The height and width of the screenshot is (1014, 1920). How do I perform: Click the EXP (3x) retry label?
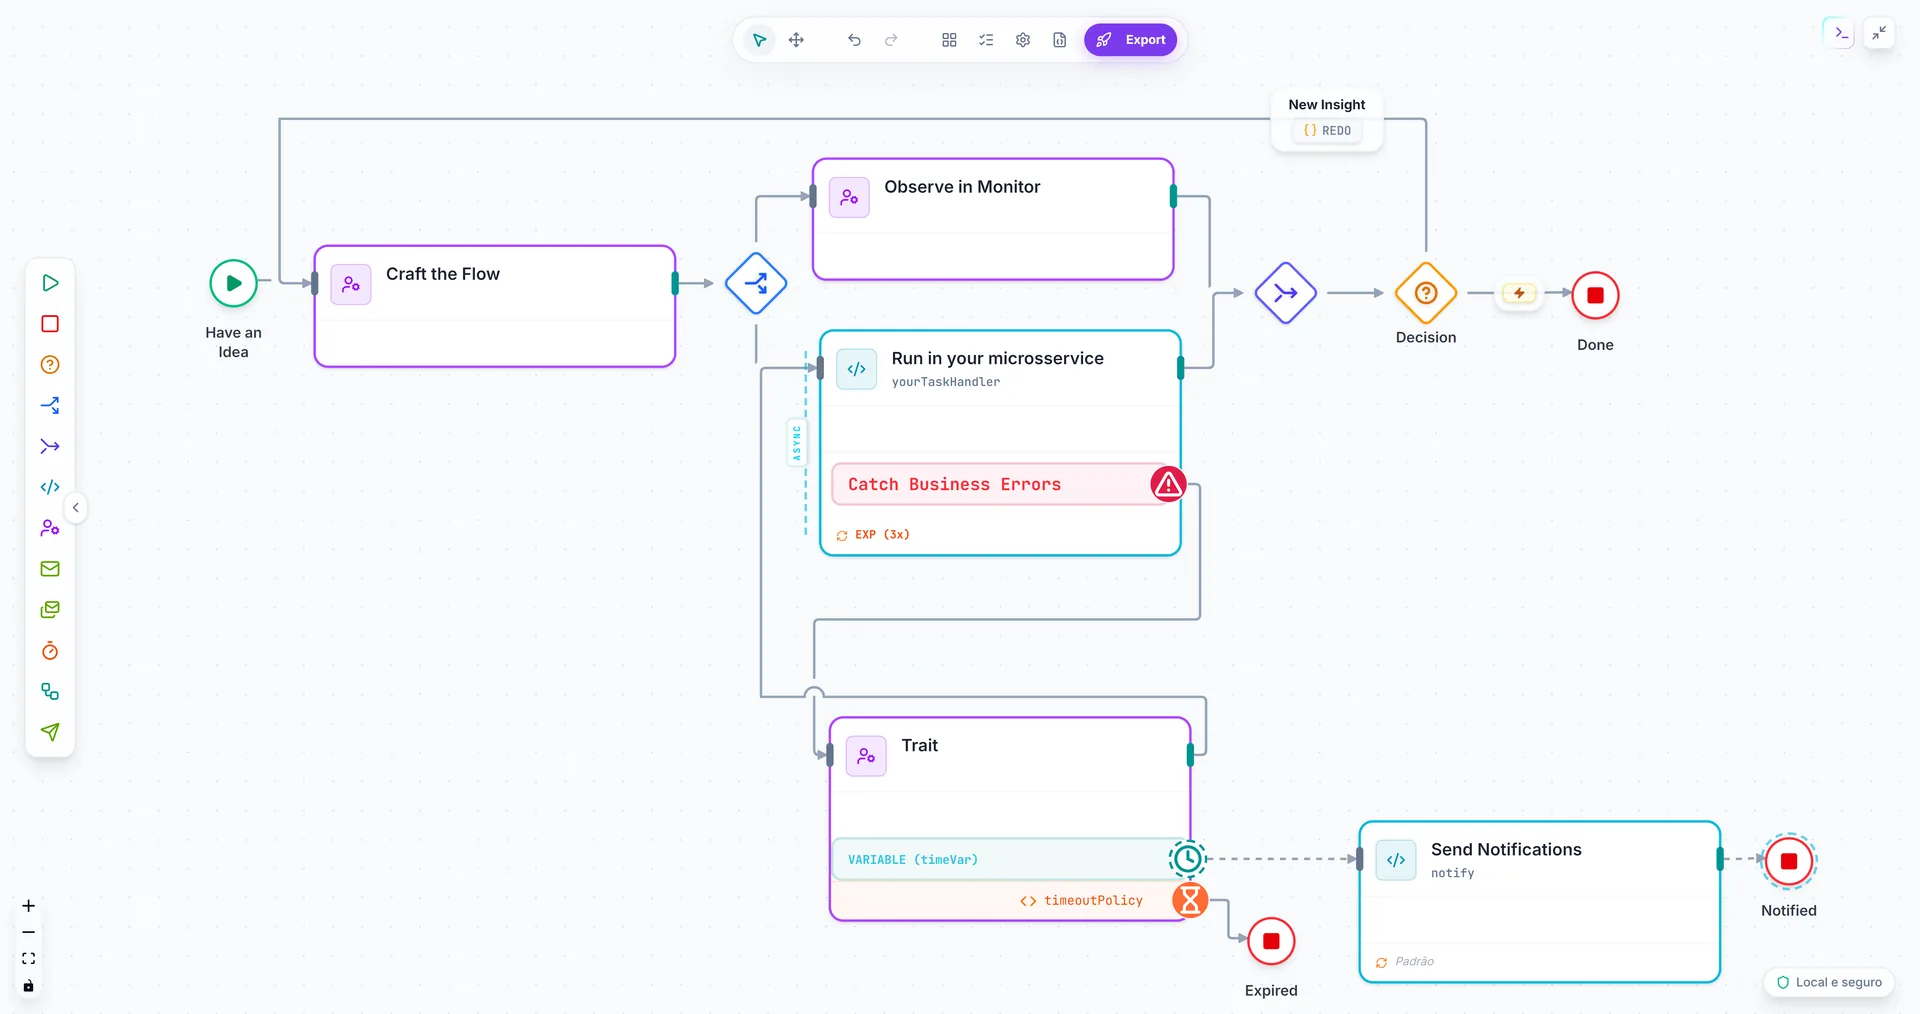point(873,535)
